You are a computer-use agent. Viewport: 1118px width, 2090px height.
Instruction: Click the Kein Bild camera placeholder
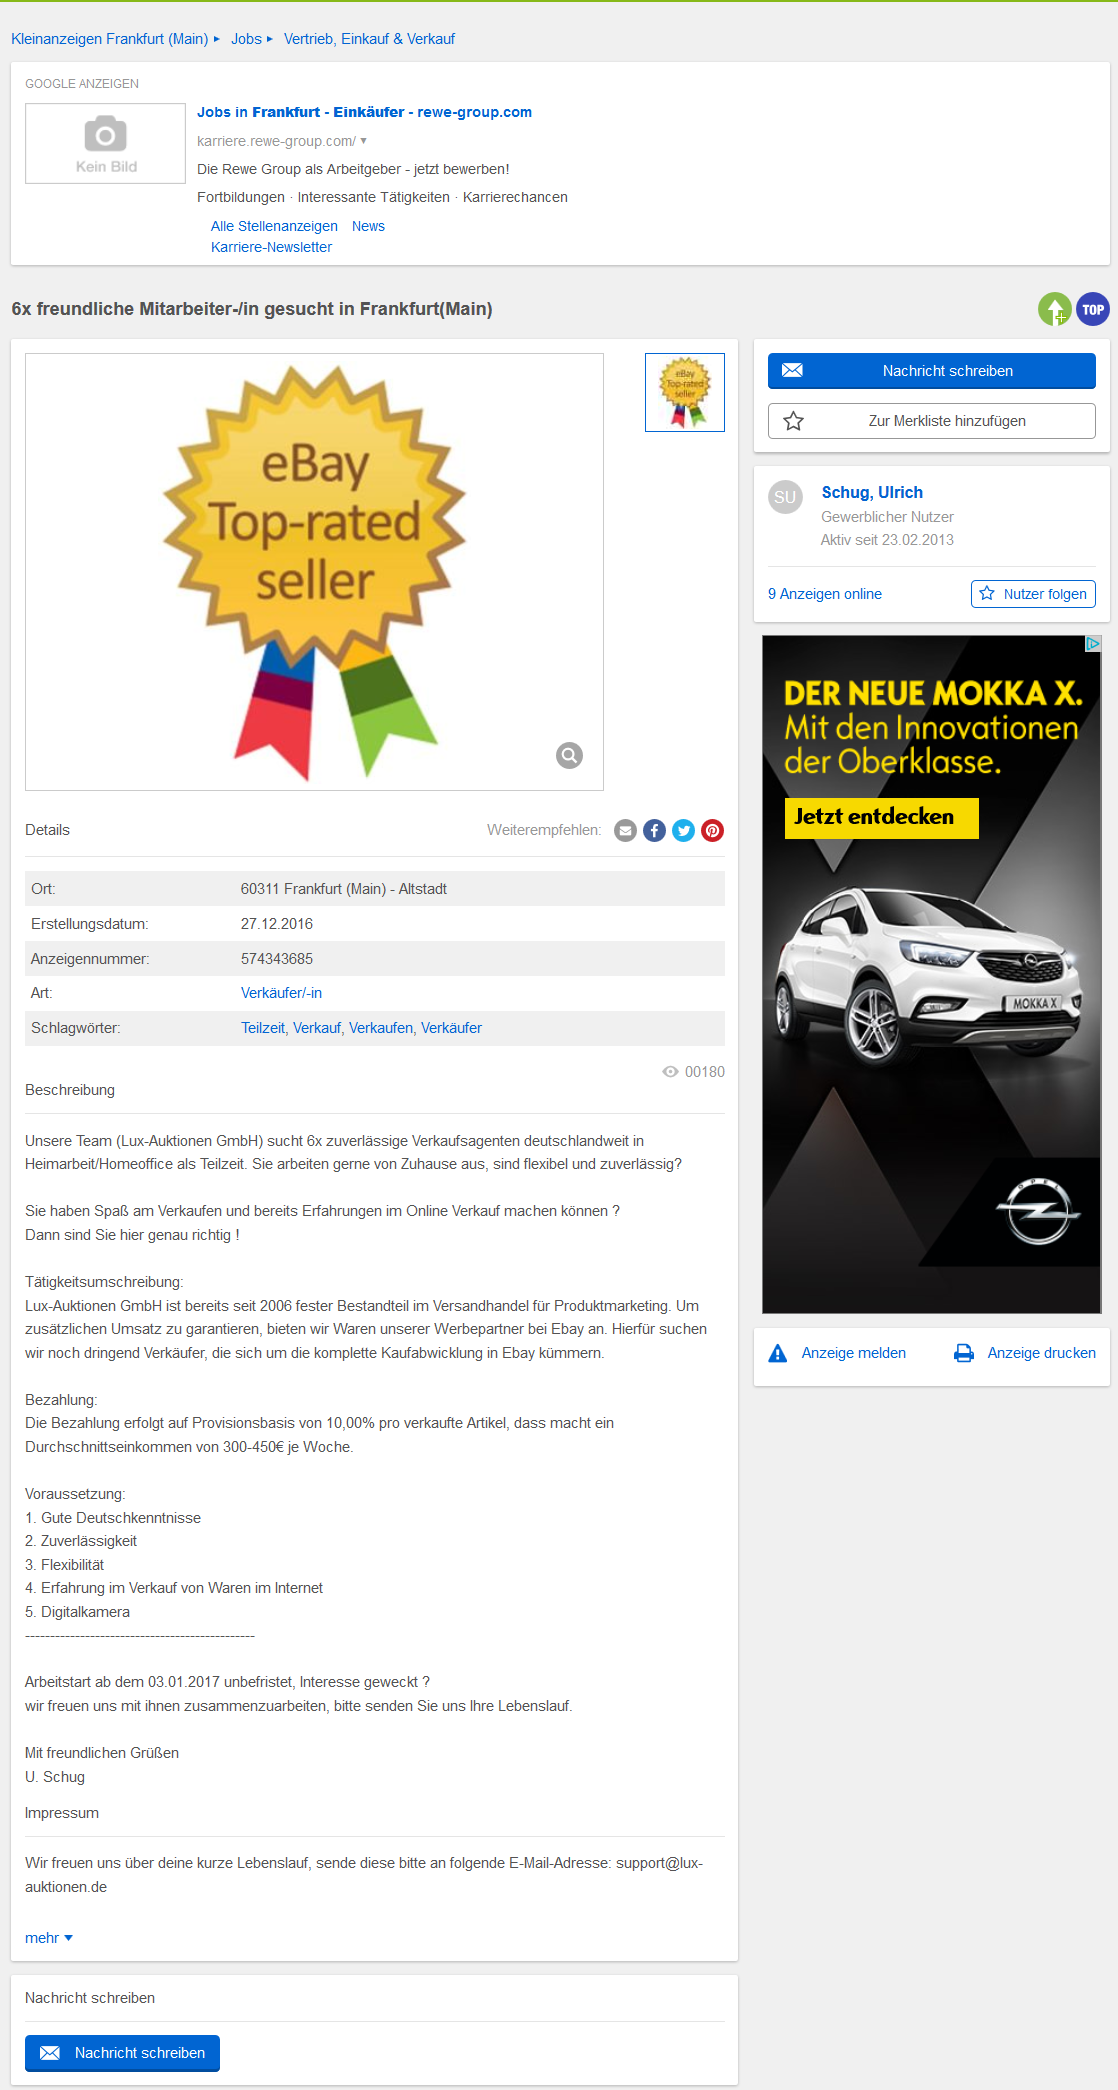click(x=105, y=143)
